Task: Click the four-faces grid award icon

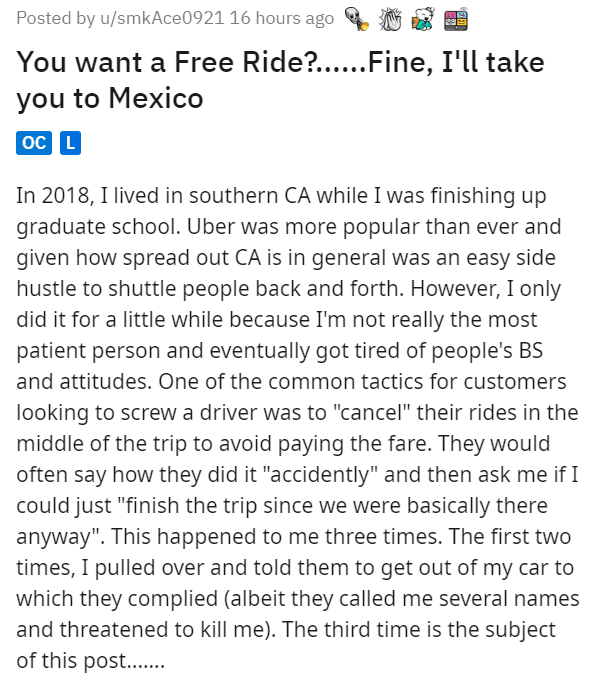Action: click(456, 20)
